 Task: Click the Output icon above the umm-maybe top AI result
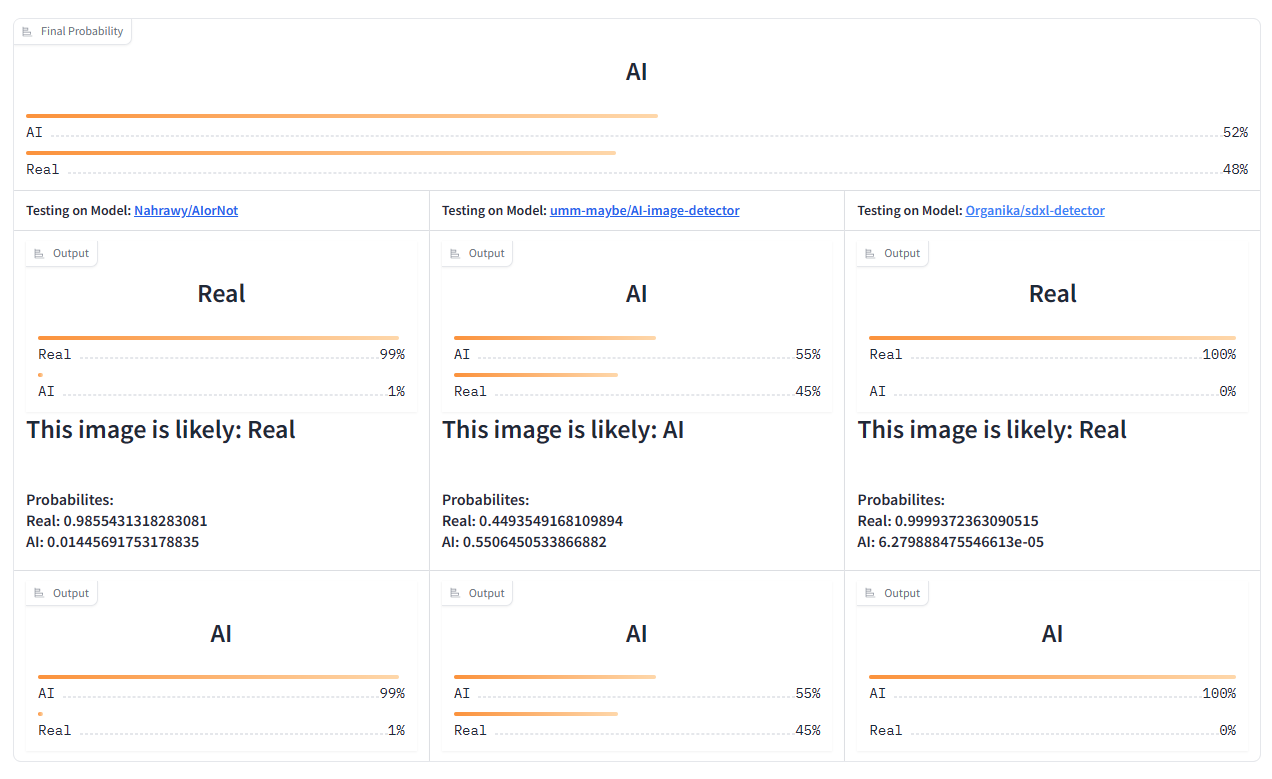455,254
